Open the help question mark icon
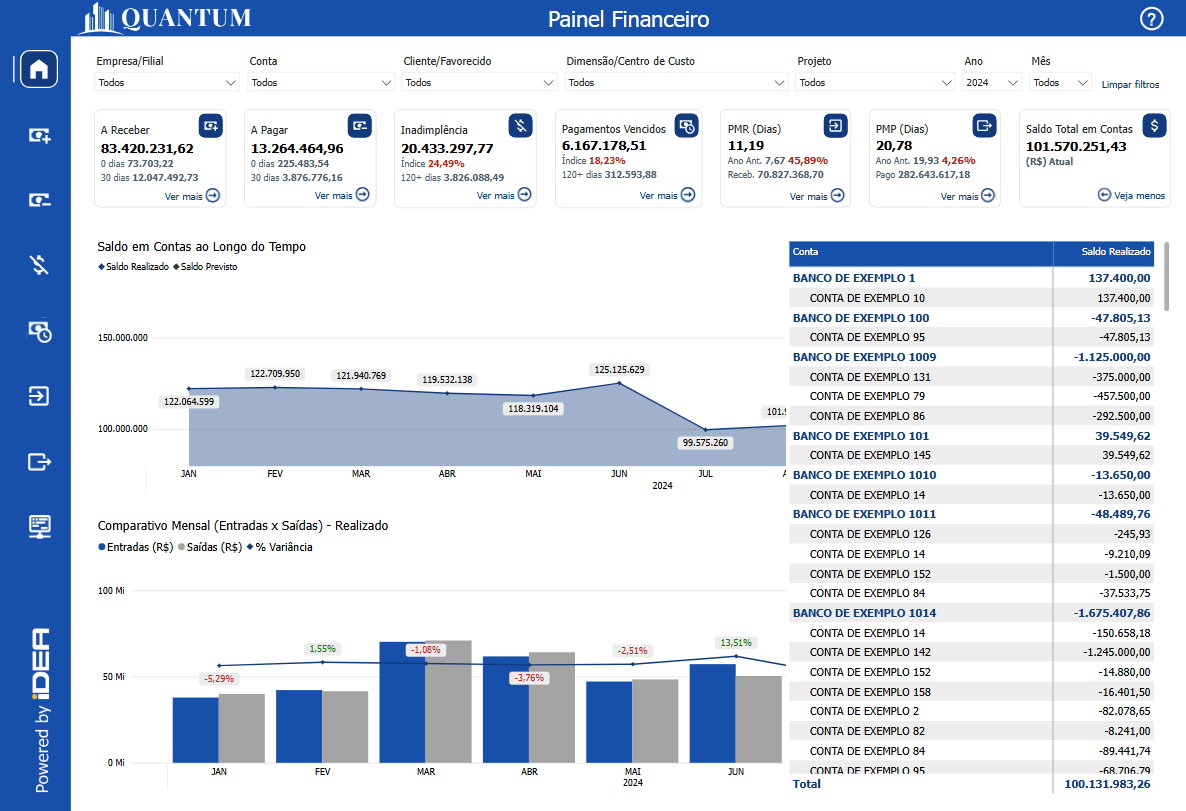1186x811 pixels. [x=1151, y=19]
